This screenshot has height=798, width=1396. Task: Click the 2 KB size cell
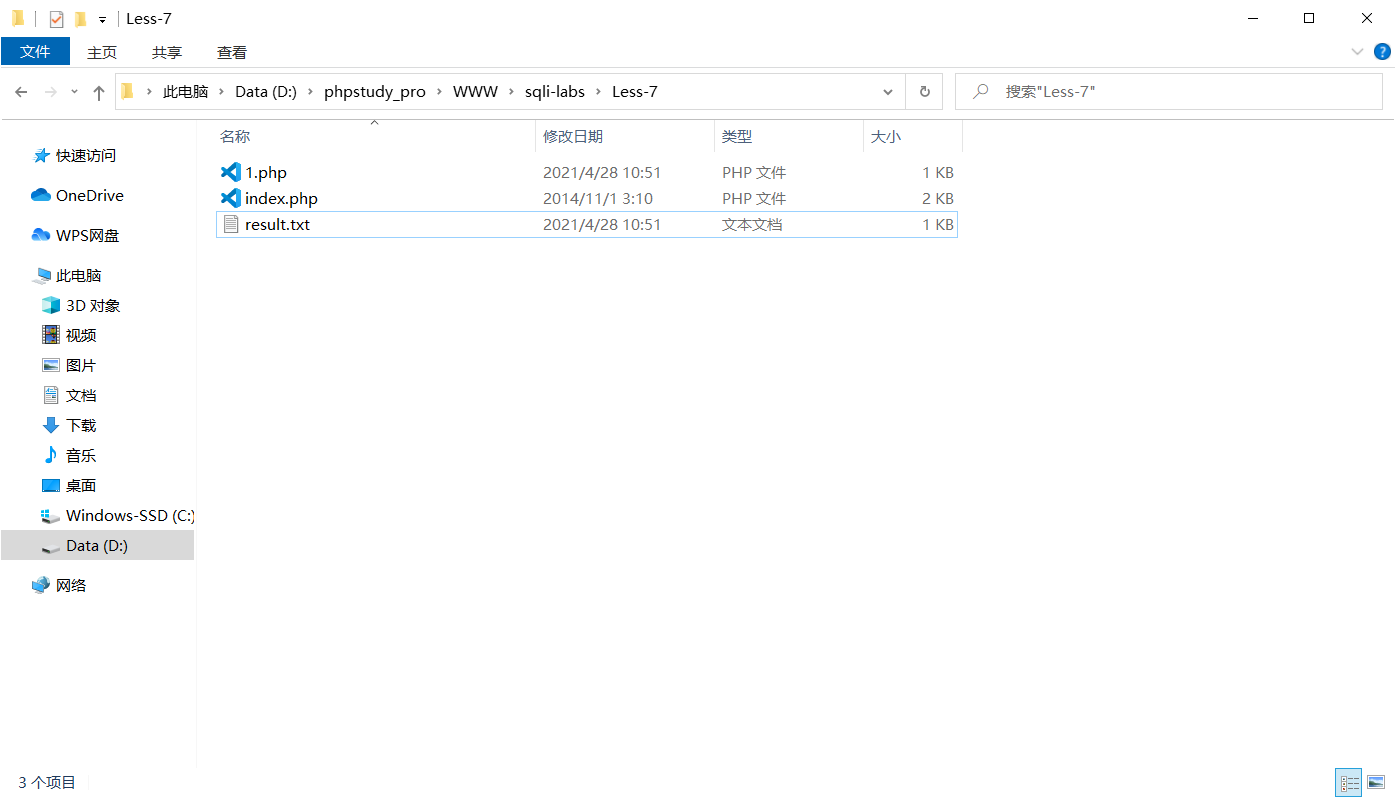pos(938,198)
